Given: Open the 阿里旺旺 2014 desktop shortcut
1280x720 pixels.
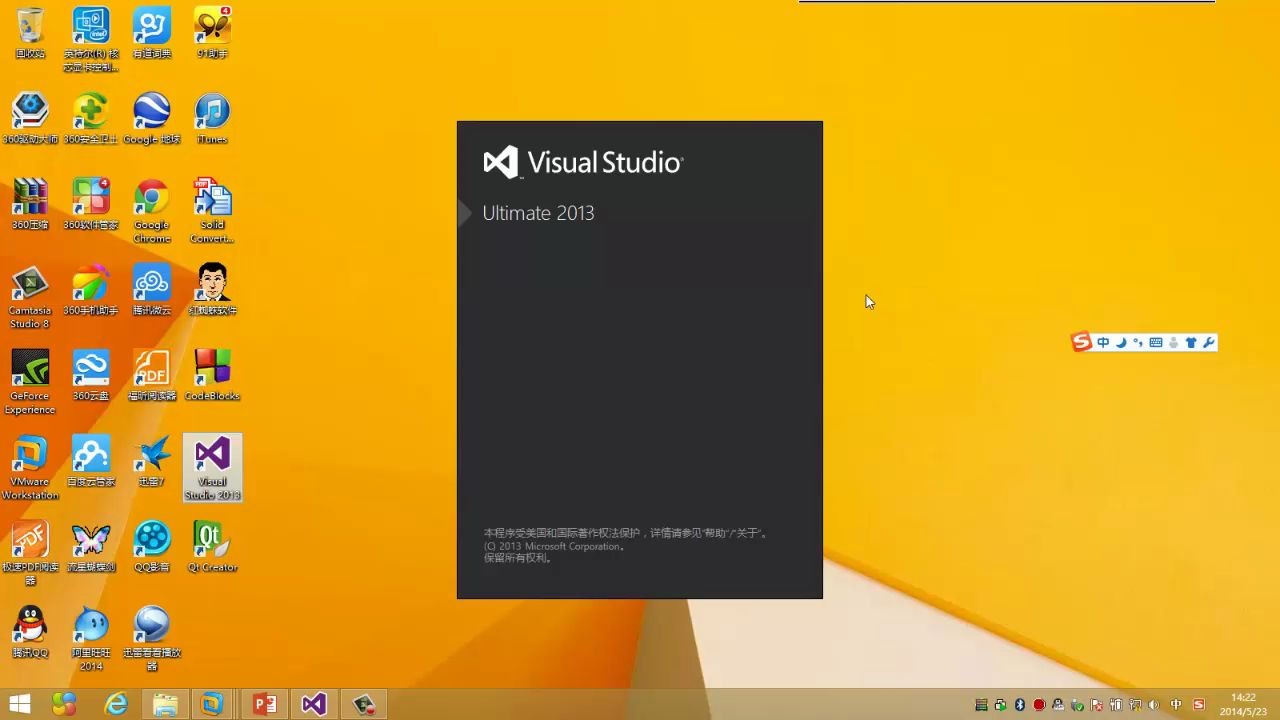Looking at the screenshot, I should [x=91, y=639].
